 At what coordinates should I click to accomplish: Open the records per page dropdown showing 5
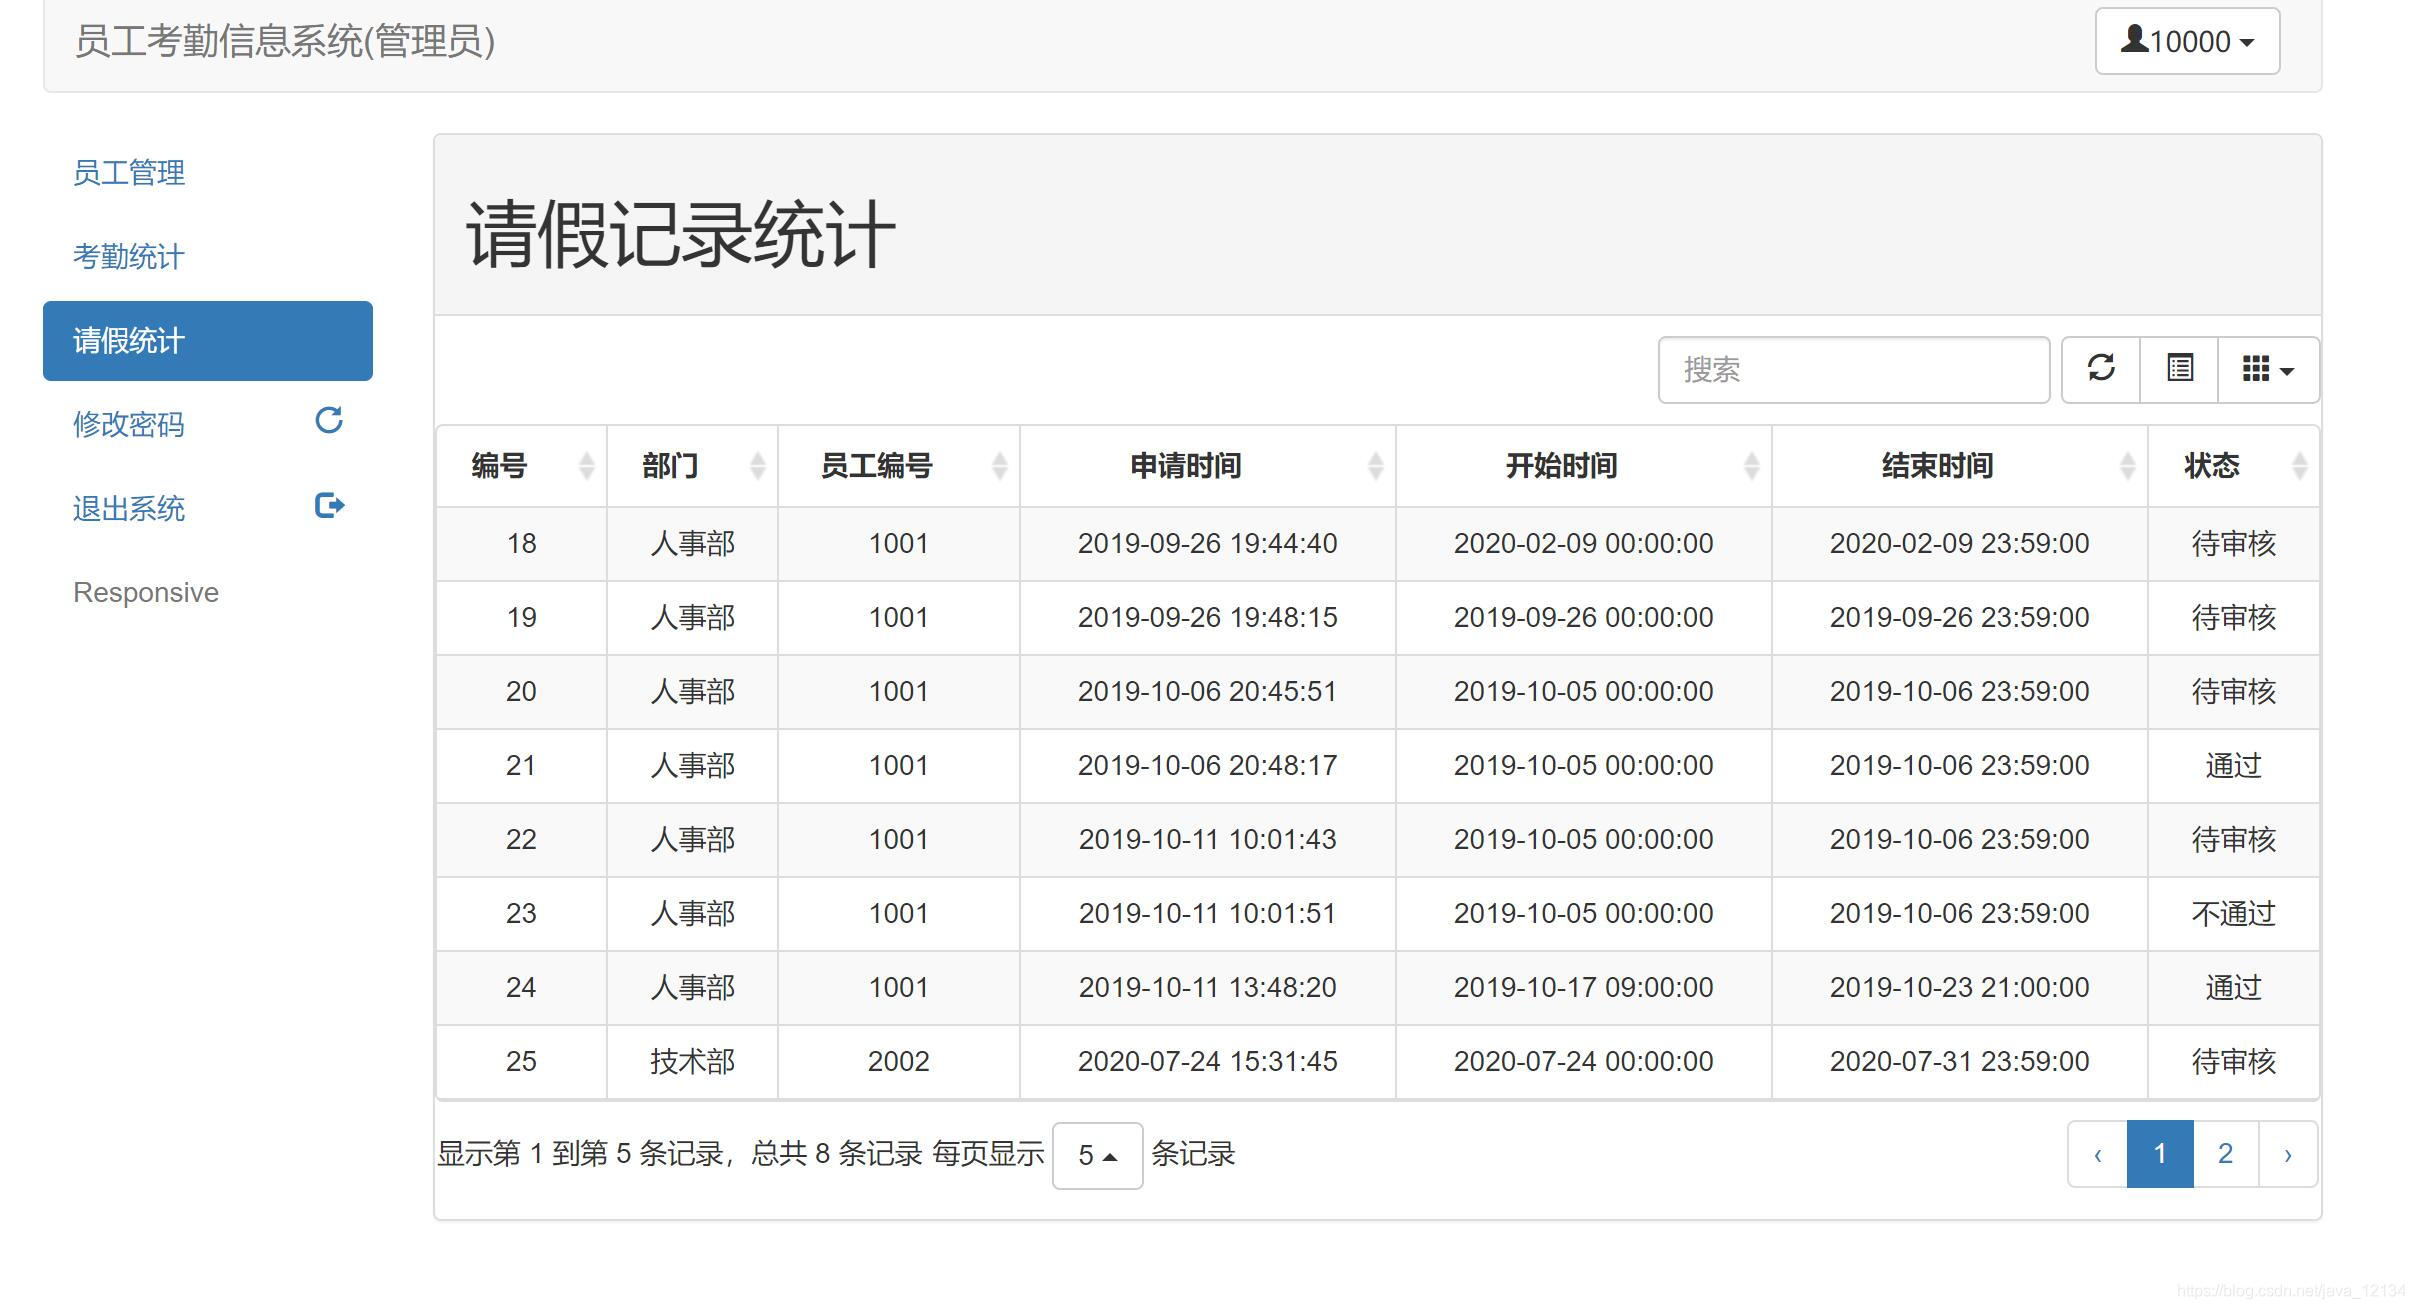[1097, 1155]
